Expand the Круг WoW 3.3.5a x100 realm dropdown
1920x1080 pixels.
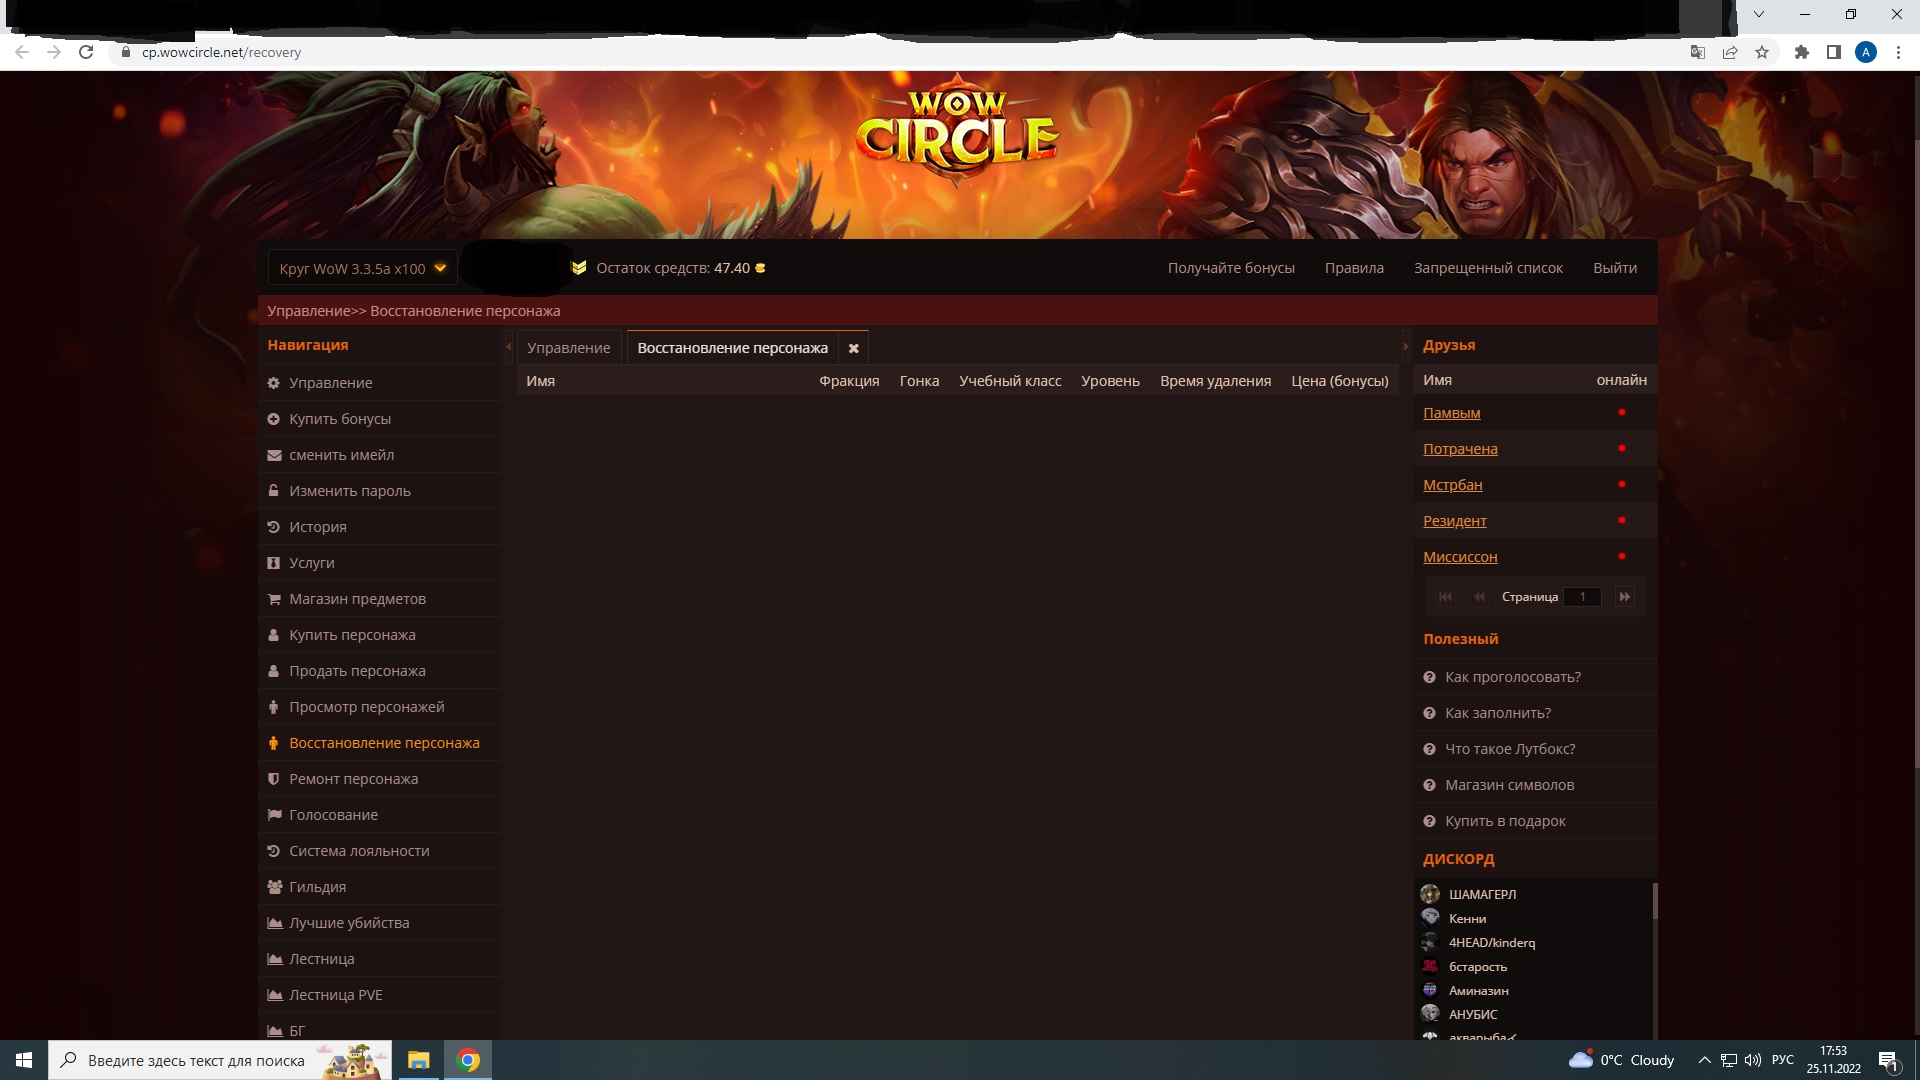pos(440,268)
